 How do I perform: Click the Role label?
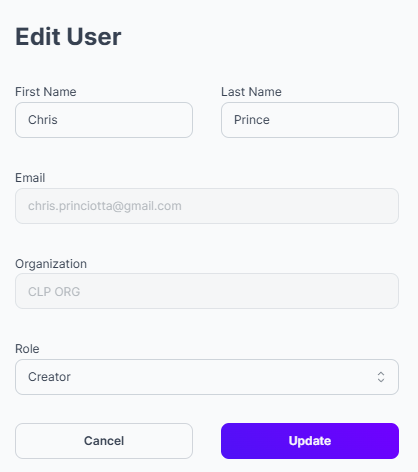click(x=27, y=349)
